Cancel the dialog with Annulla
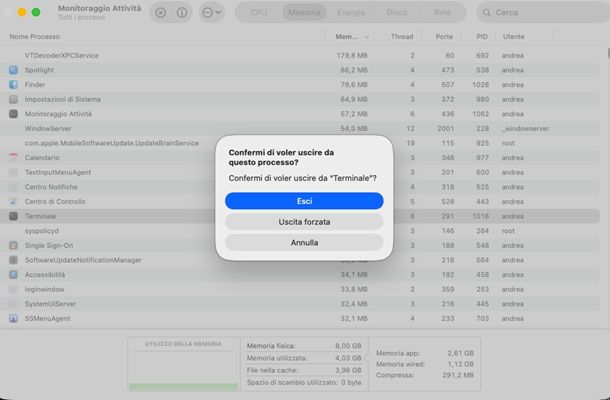The width and height of the screenshot is (610, 400). point(304,242)
